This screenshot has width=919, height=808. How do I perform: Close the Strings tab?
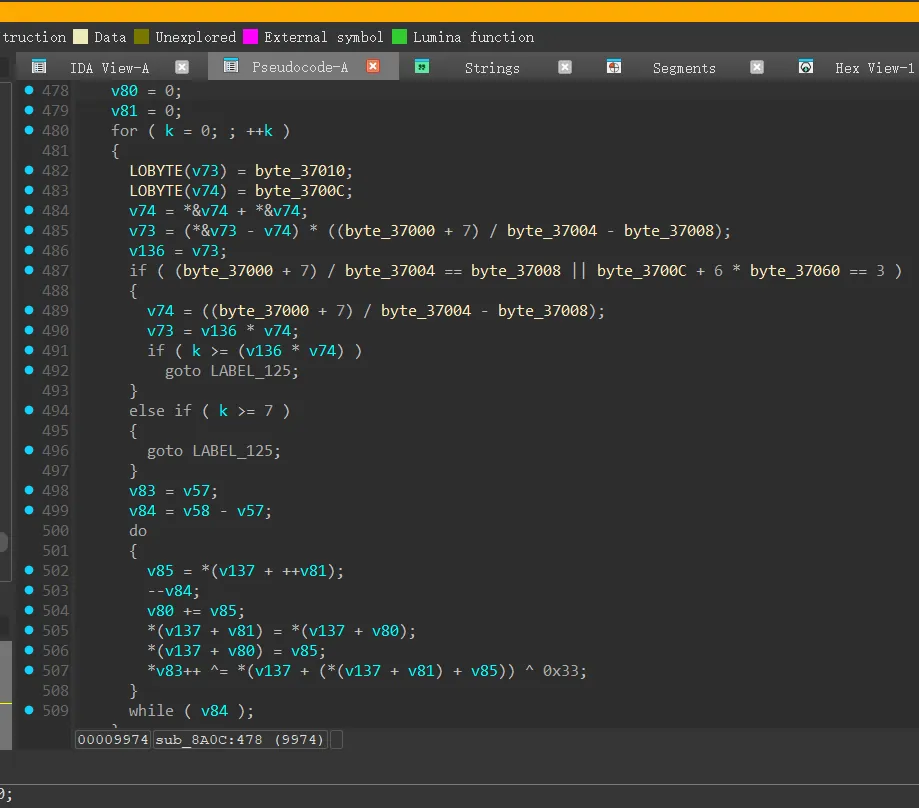pyautogui.click(x=565, y=67)
